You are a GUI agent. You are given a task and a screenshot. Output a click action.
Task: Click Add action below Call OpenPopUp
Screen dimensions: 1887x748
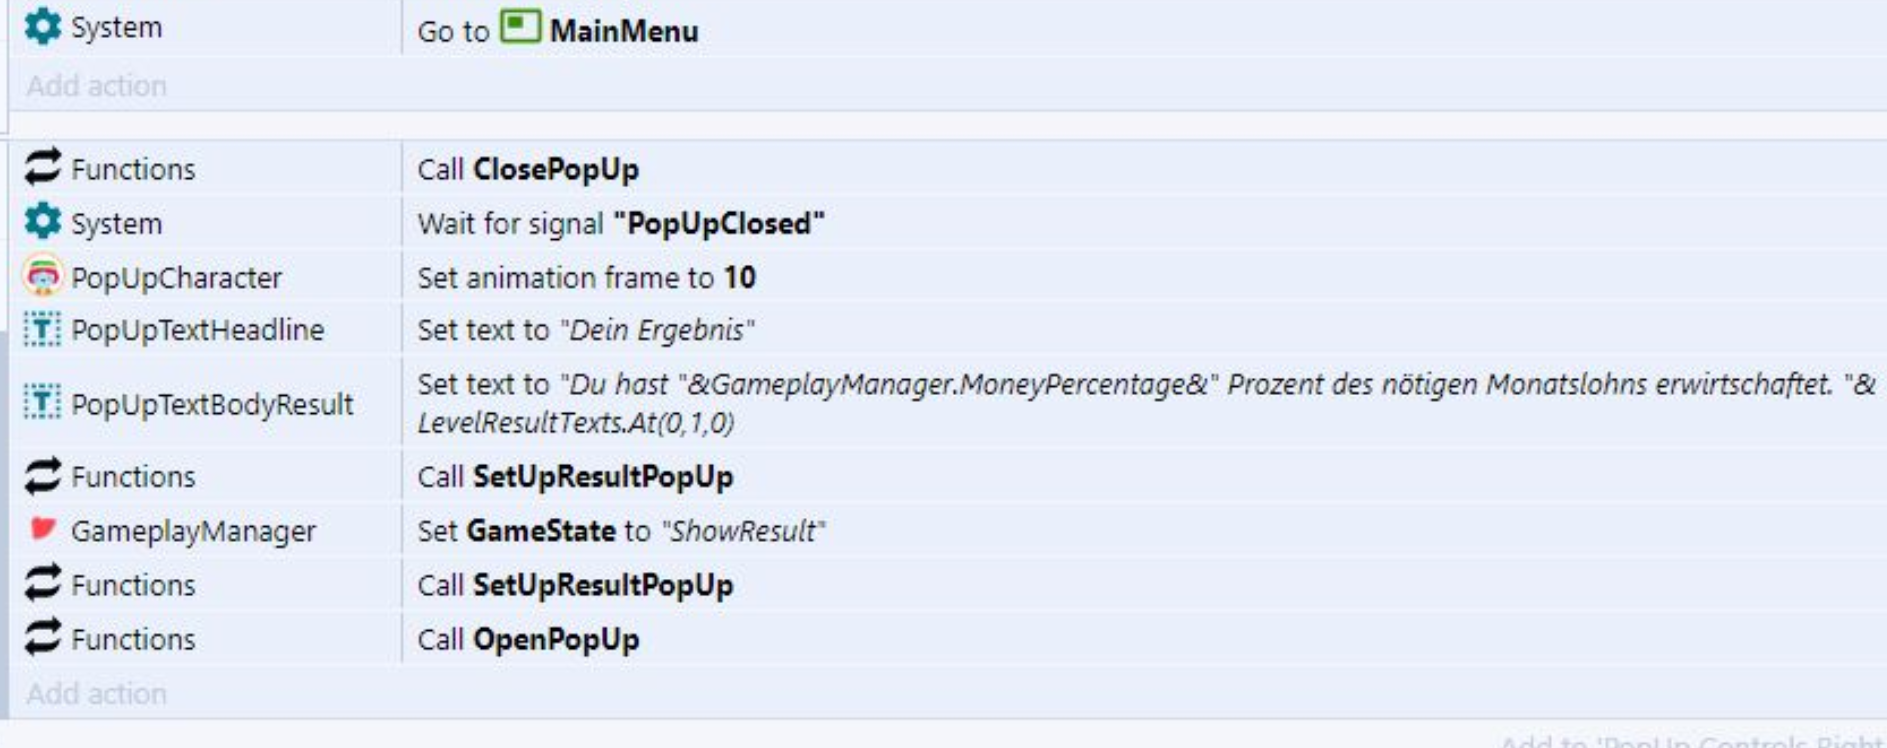coord(96,693)
